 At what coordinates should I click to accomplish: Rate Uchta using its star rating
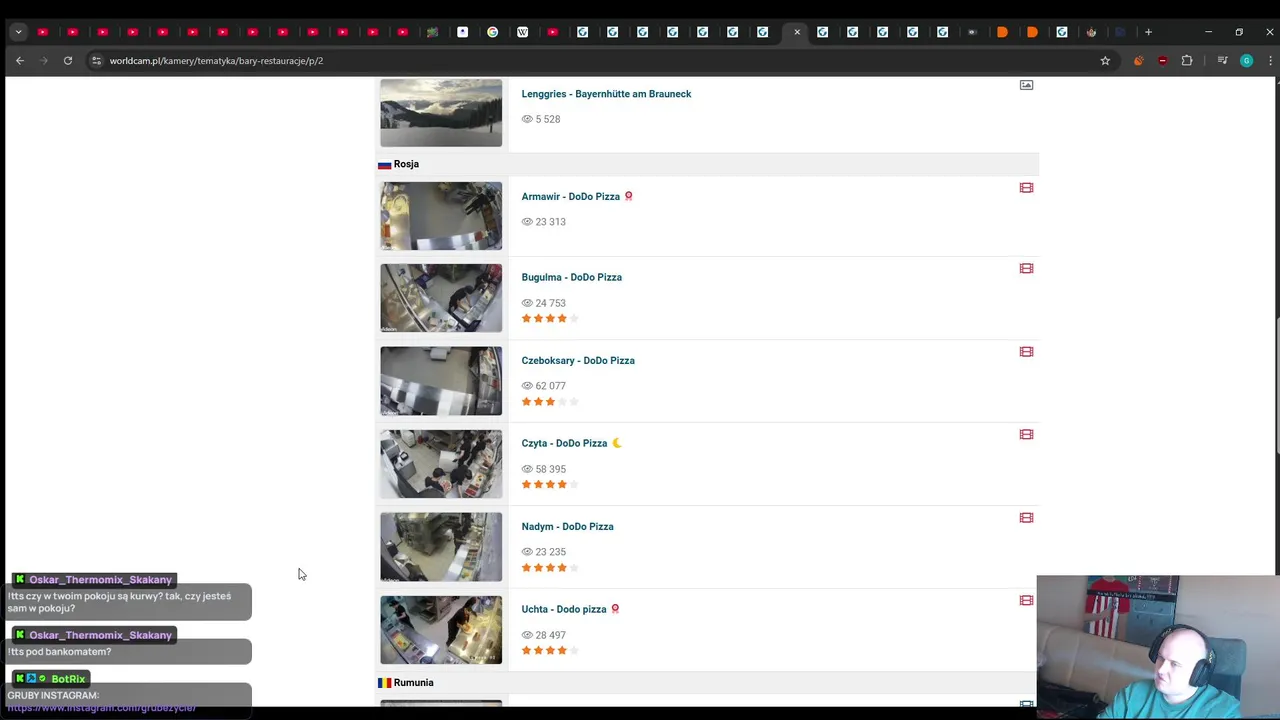(550, 651)
